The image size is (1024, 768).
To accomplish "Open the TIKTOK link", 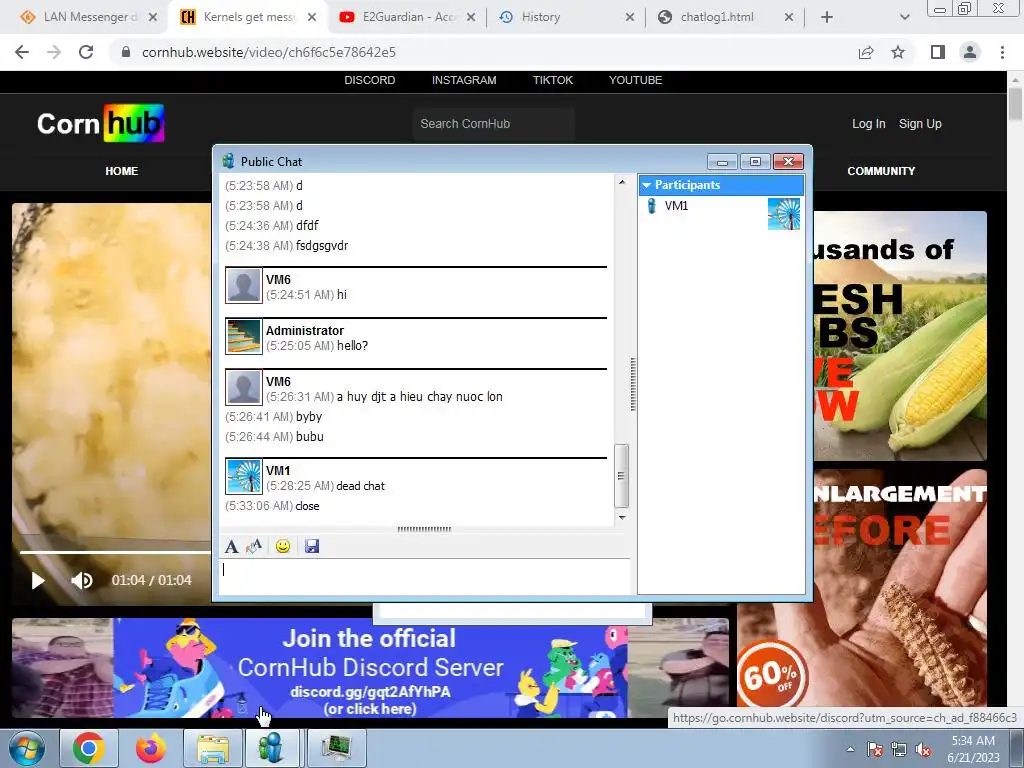I will point(552,80).
